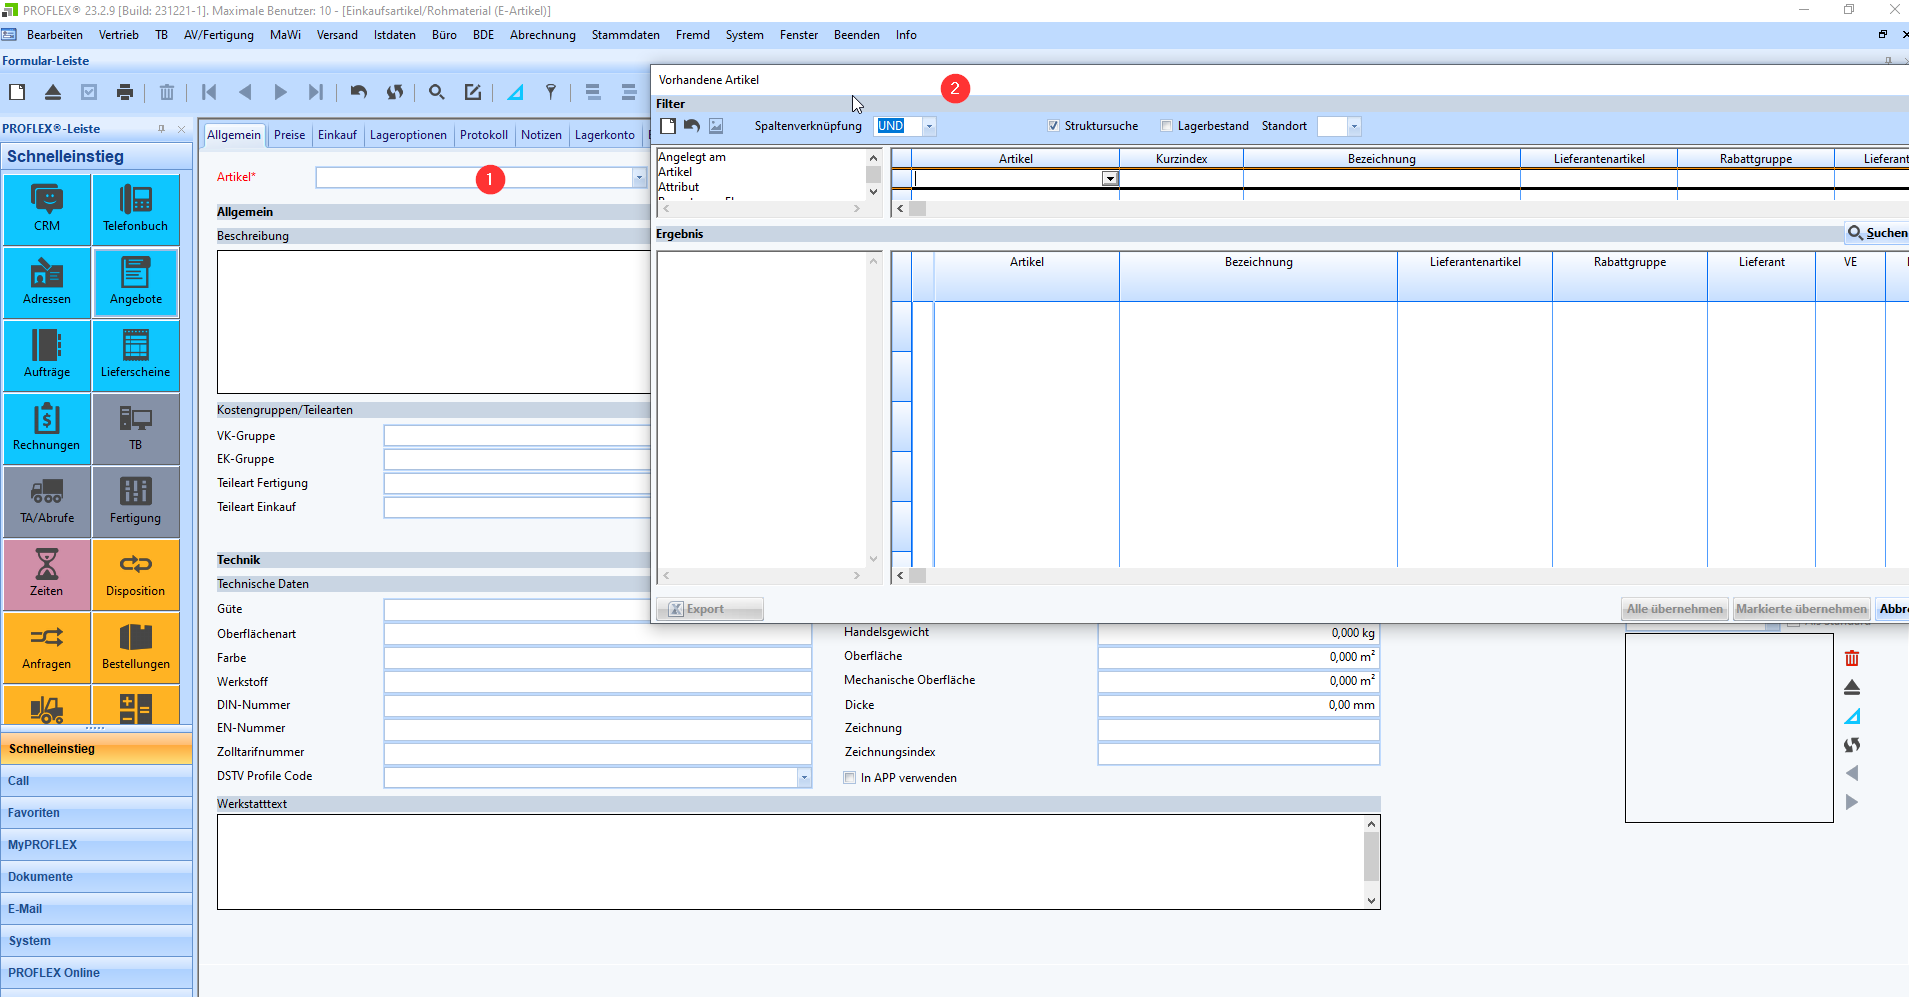Toggle the Struktursuche checkbox
1909x997 pixels.
[x=1053, y=126]
